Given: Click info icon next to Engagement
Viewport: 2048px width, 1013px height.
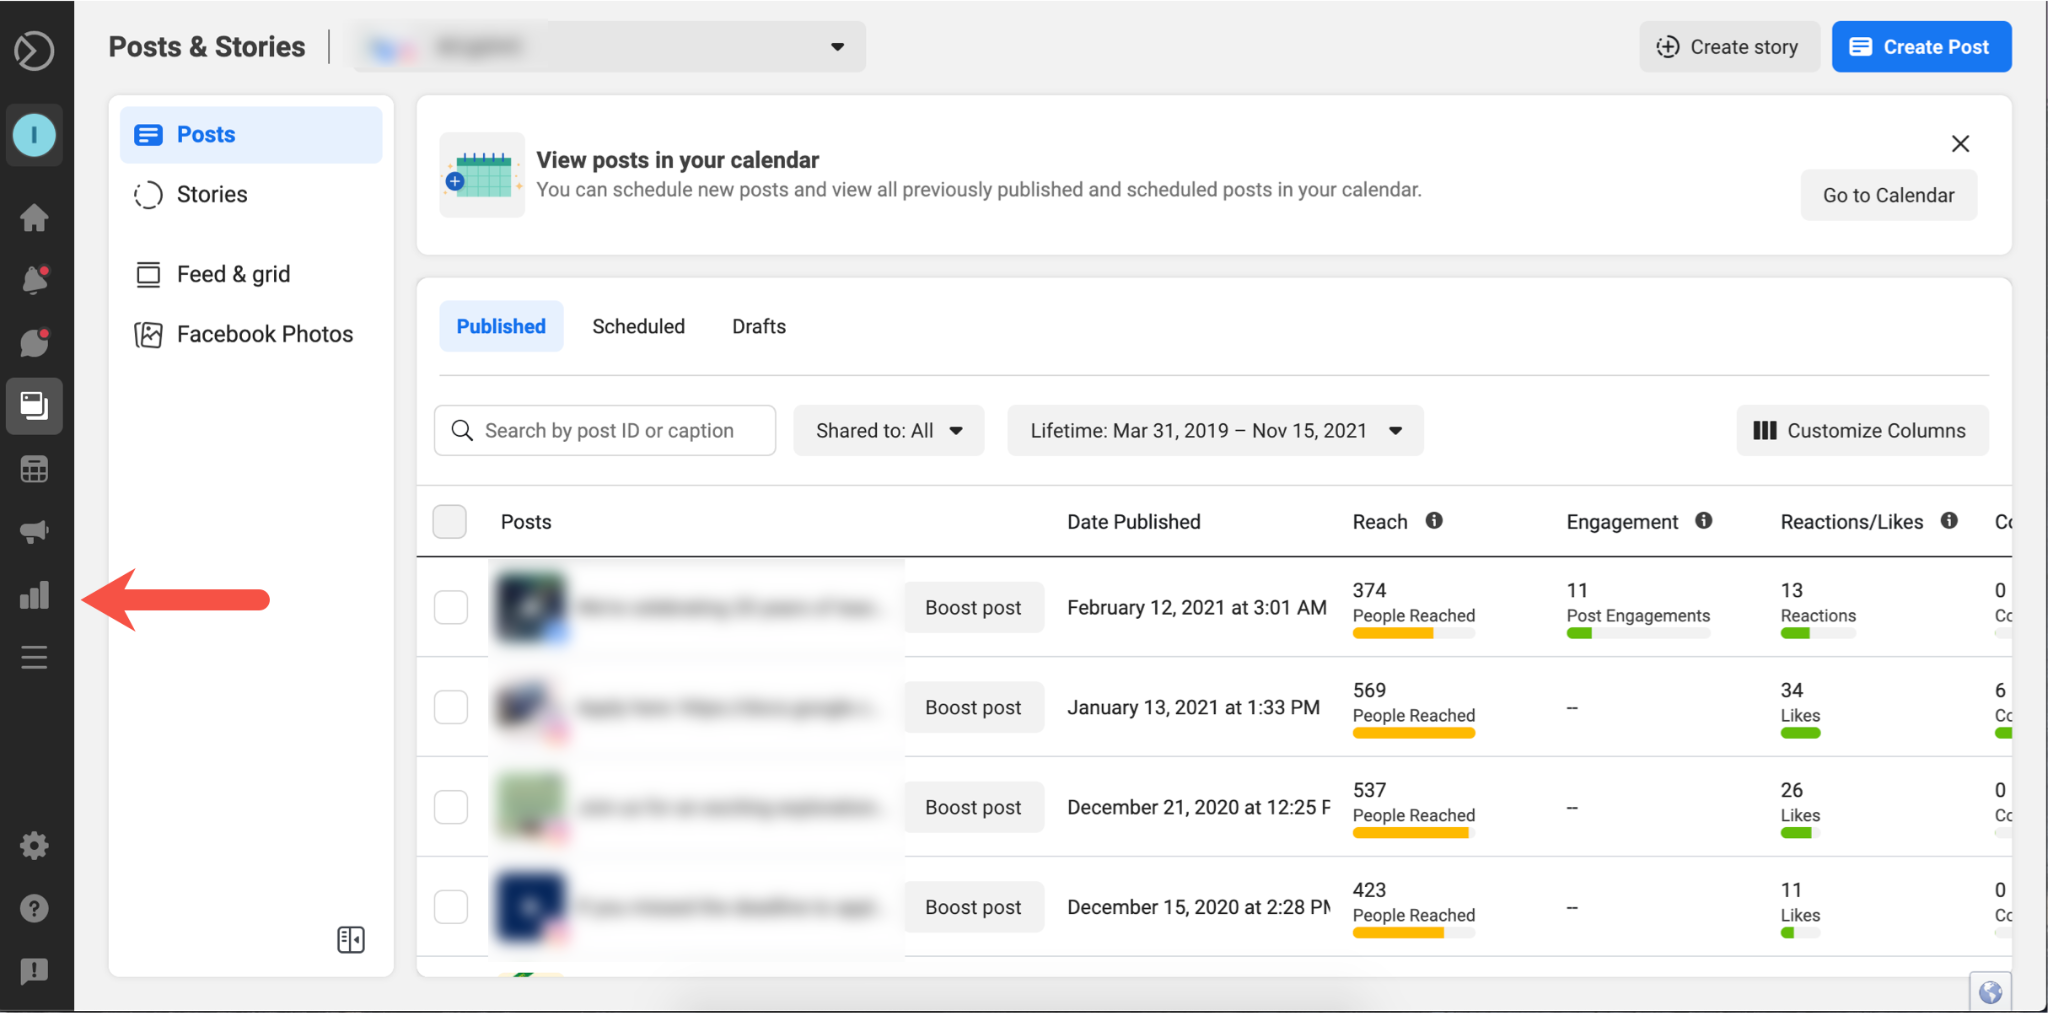Looking at the screenshot, I should point(1704,521).
